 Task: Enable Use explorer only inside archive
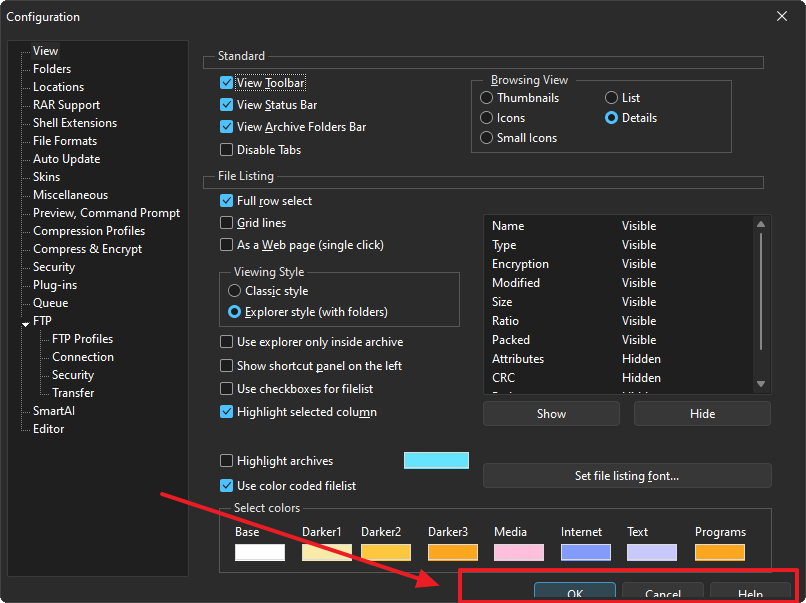[x=226, y=342]
